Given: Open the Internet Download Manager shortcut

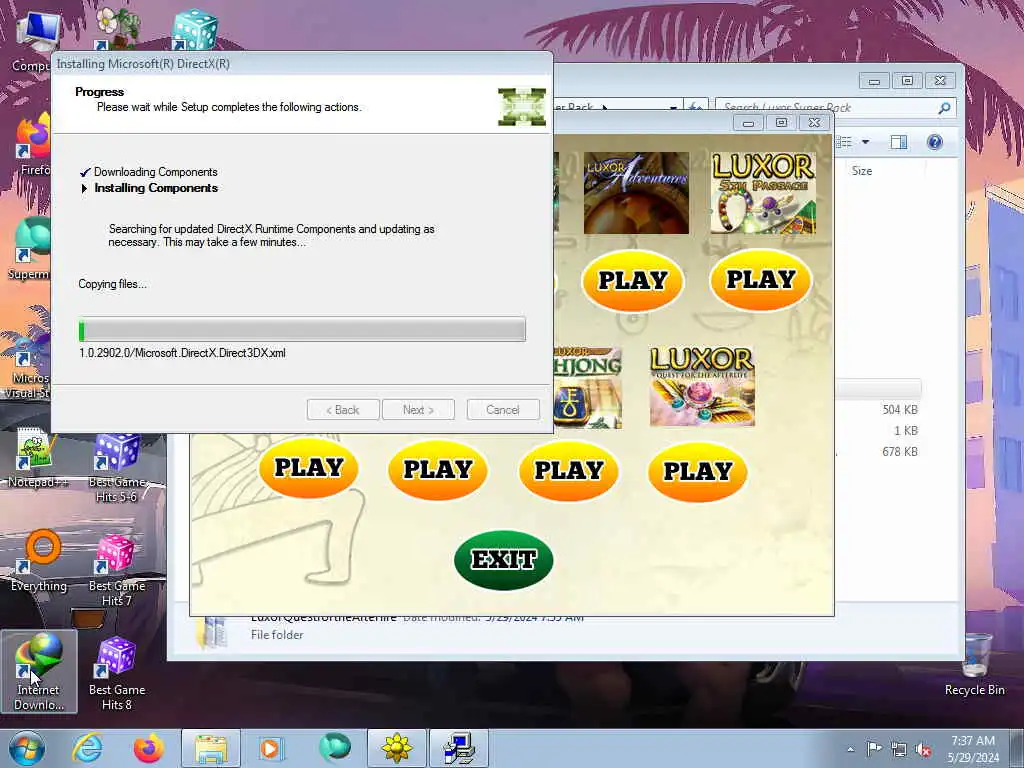Looking at the screenshot, I should [39, 671].
